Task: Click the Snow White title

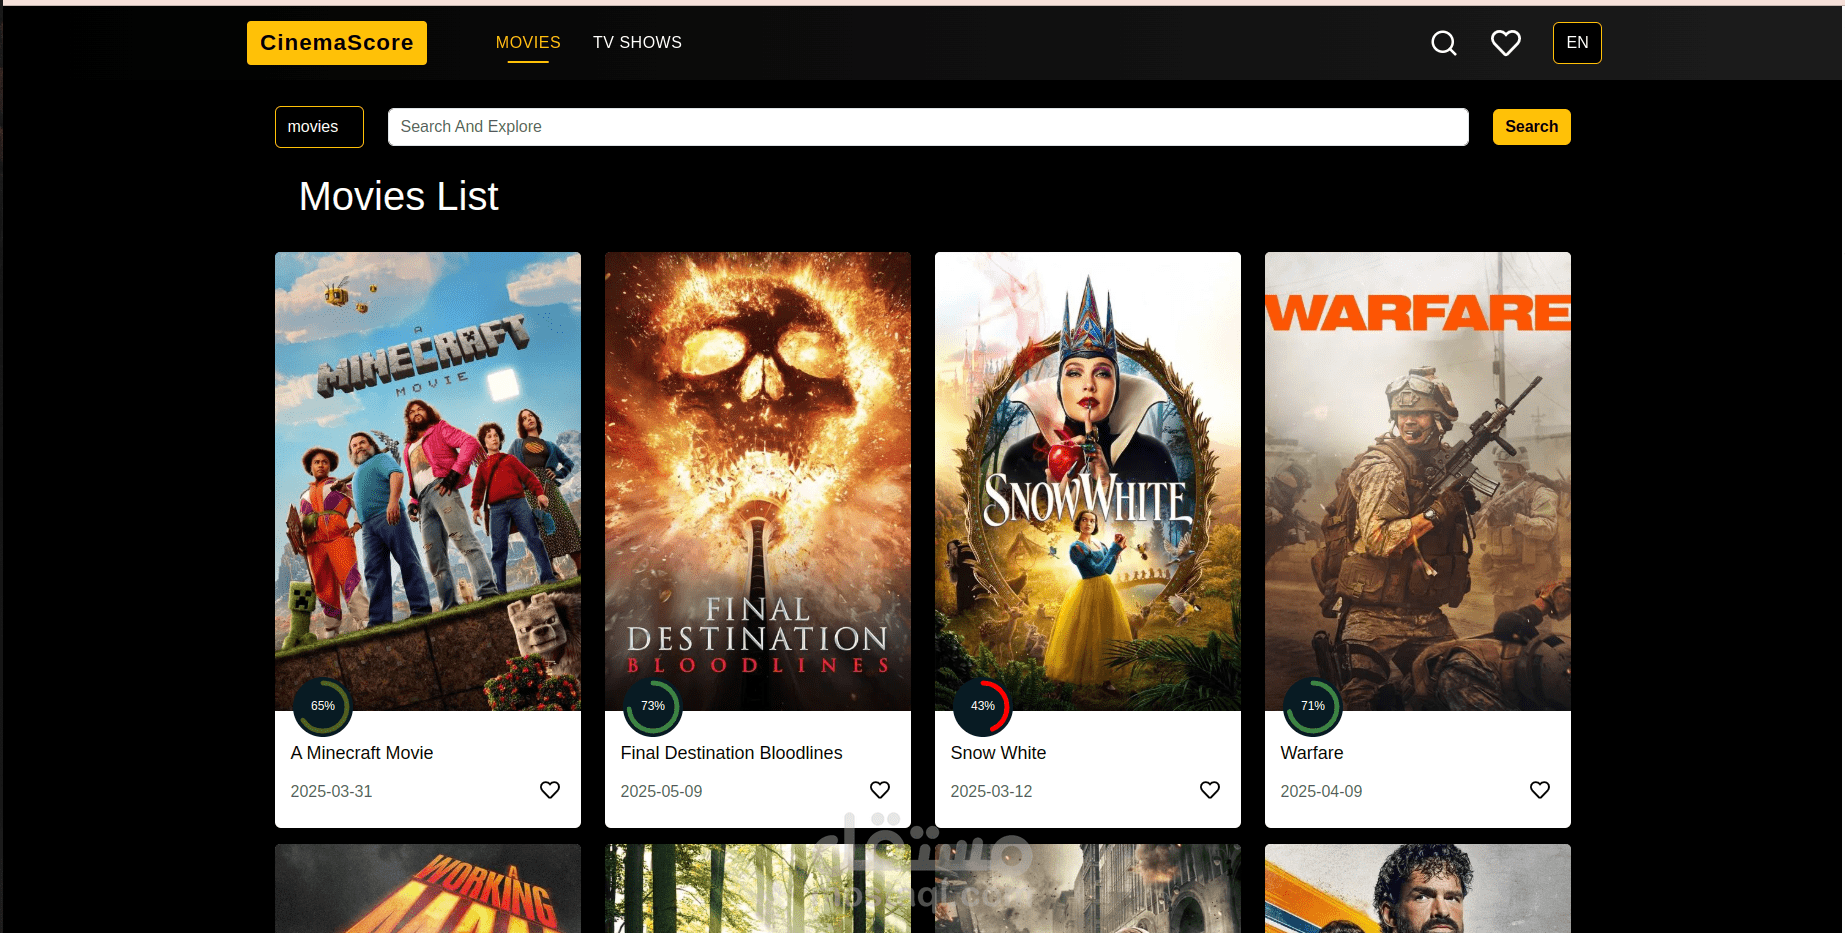Action: click(x=998, y=753)
